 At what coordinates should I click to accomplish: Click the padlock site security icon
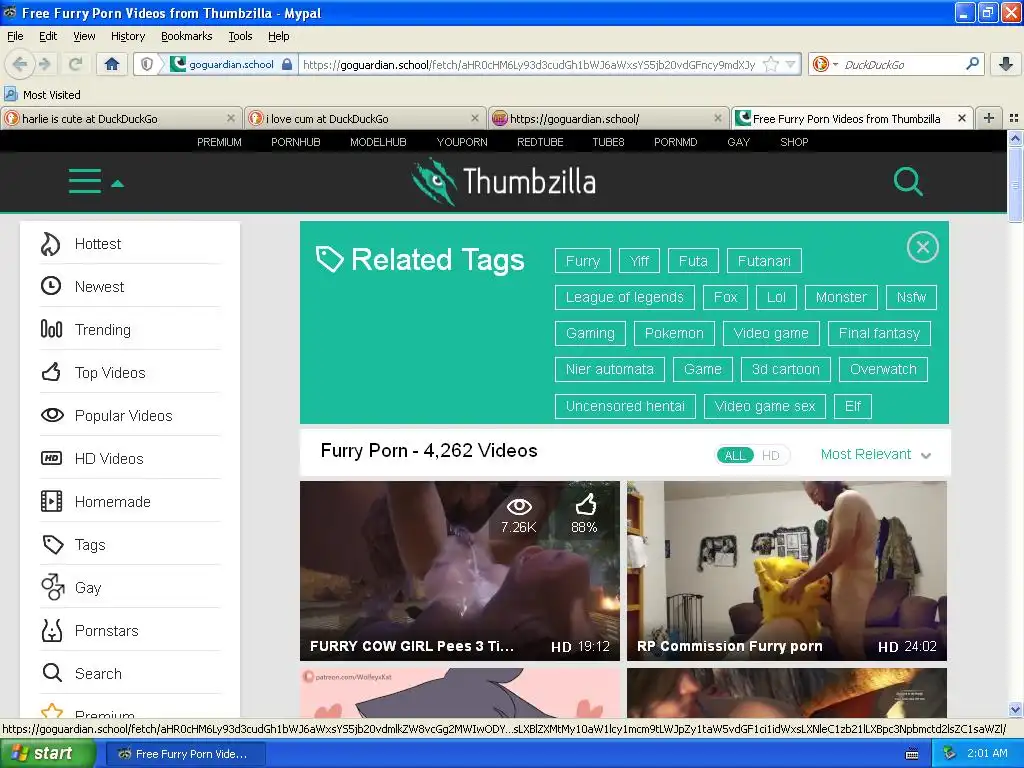[x=287, y=64]
